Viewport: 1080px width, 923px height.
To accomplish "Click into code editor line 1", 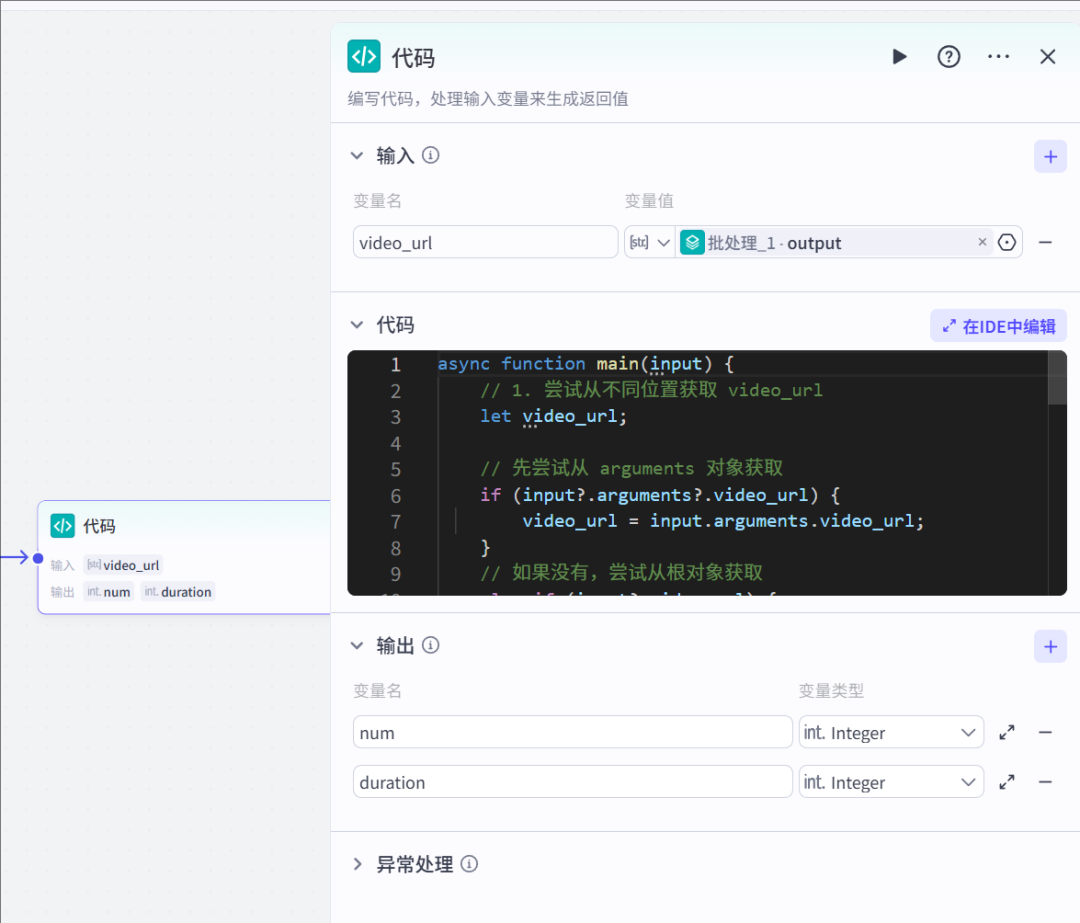I will pyautogui.click(x=585, y=364).
